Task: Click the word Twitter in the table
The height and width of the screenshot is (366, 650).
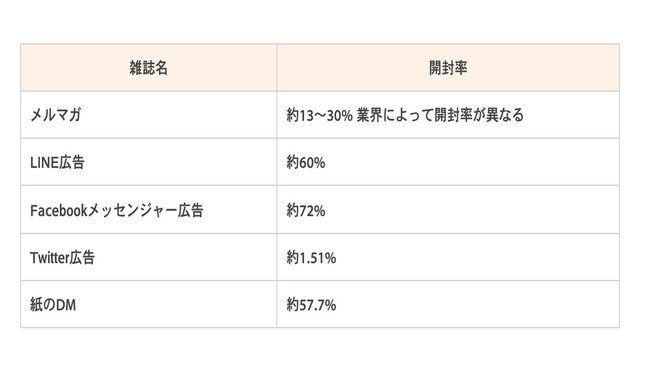Action: [x=49, y=258]
